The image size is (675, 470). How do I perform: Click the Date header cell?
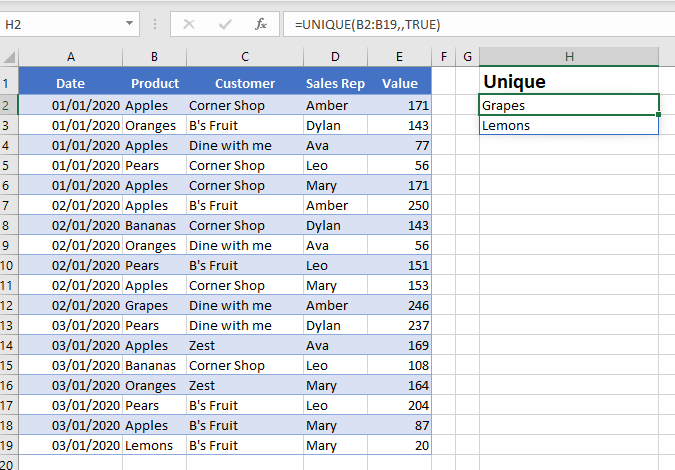coord(71,83)
